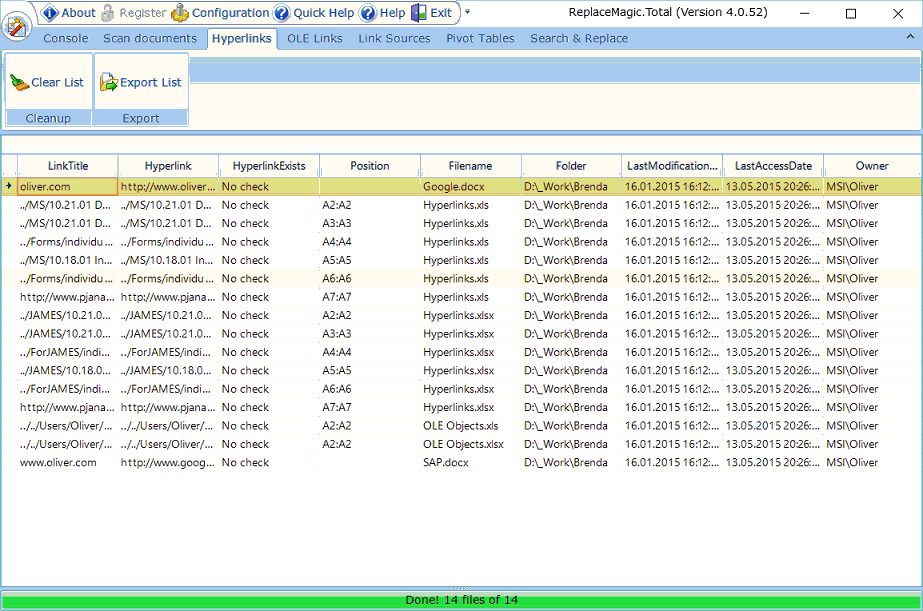Sort by the Hyperlink column header
This screenshot has width=923, height=611.
(x=168, y=166)
